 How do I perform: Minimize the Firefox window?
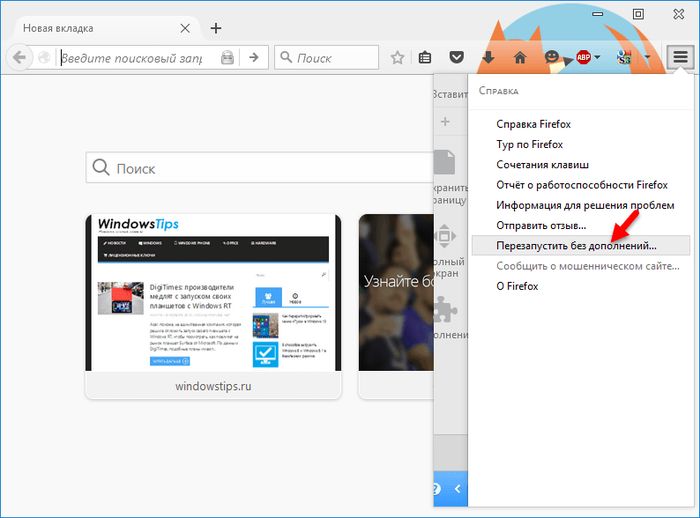(597, 14)
